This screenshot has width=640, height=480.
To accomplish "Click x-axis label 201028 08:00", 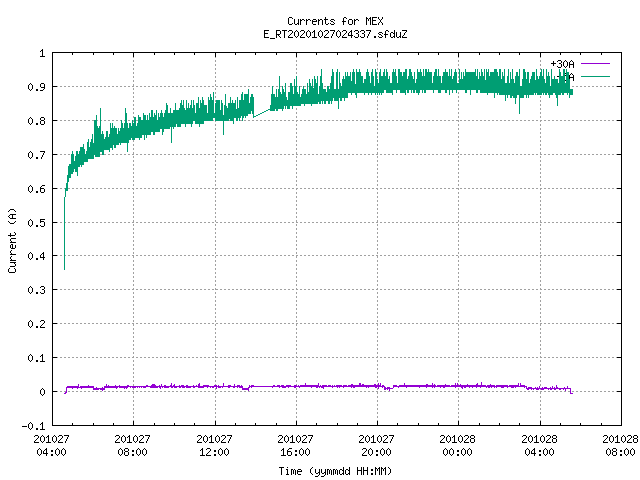I will click(620, 445).
